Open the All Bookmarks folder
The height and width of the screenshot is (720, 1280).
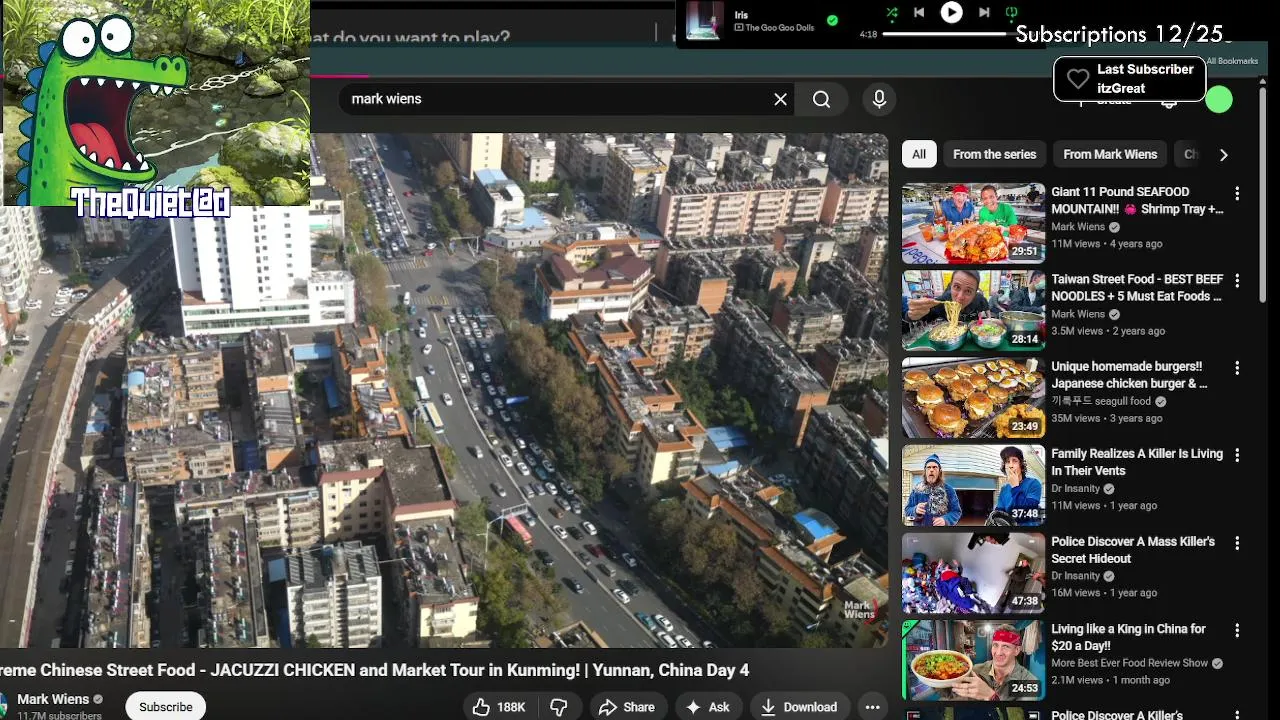(1232, 61)
